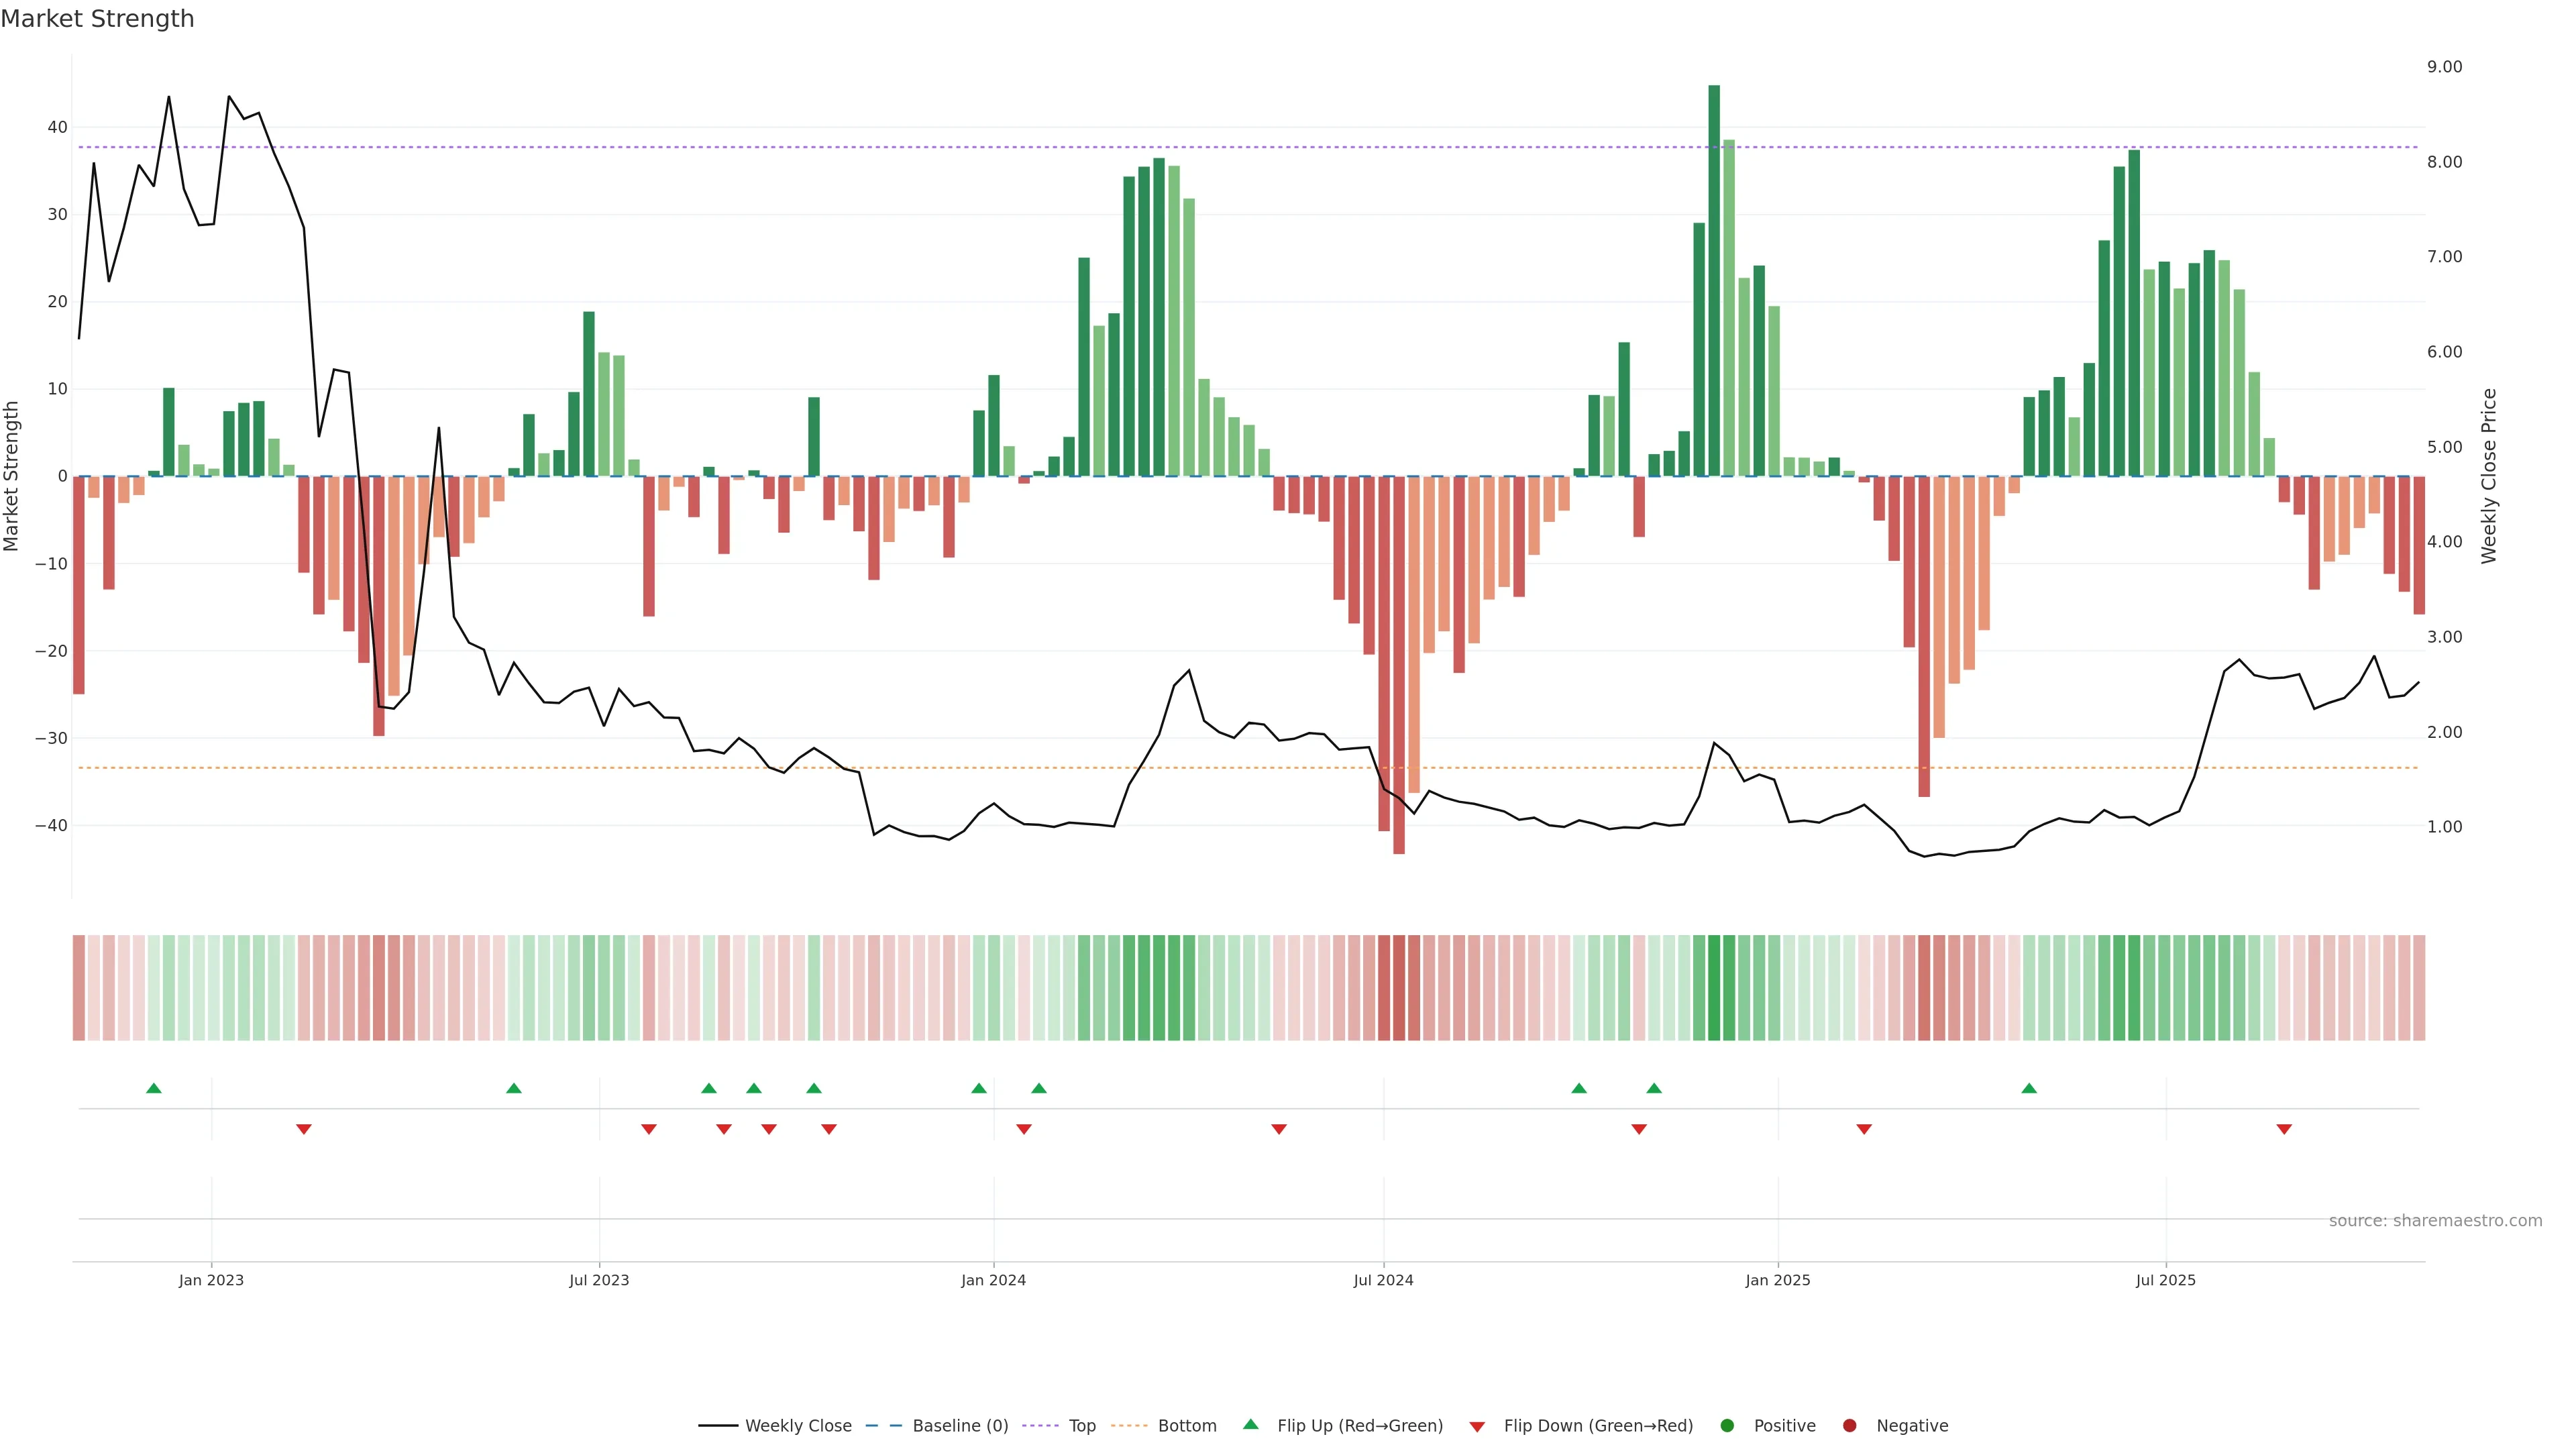This screenshot has height=1449, width=2576.
Task: Click the Negative red circle legend icon
Action: pyautogui.click(x=1849, y=1426)
